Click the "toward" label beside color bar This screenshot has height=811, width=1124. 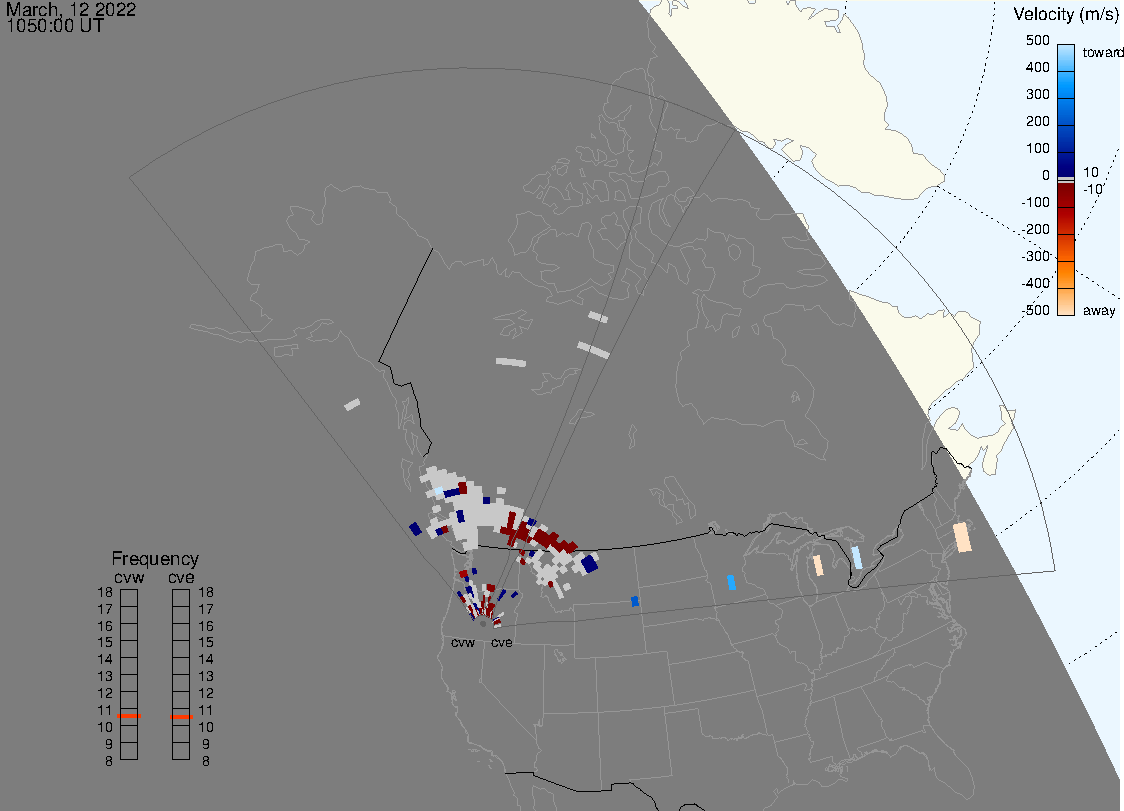click(x=1102, y=52)
